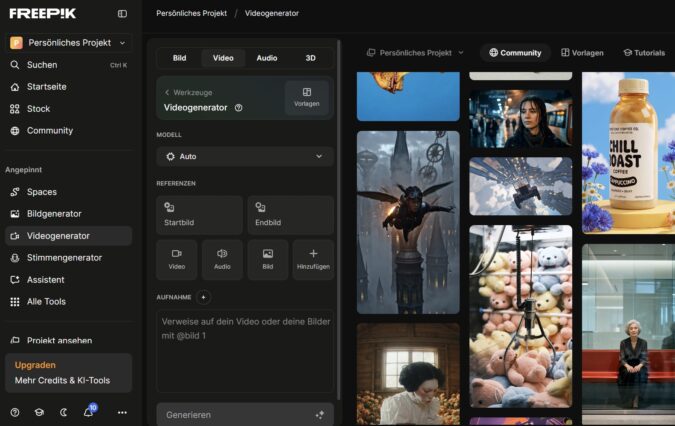This screenshot has height=426, width=675.
Task: Collapse the sidebar with the panel icon
Action: point(122,13)
